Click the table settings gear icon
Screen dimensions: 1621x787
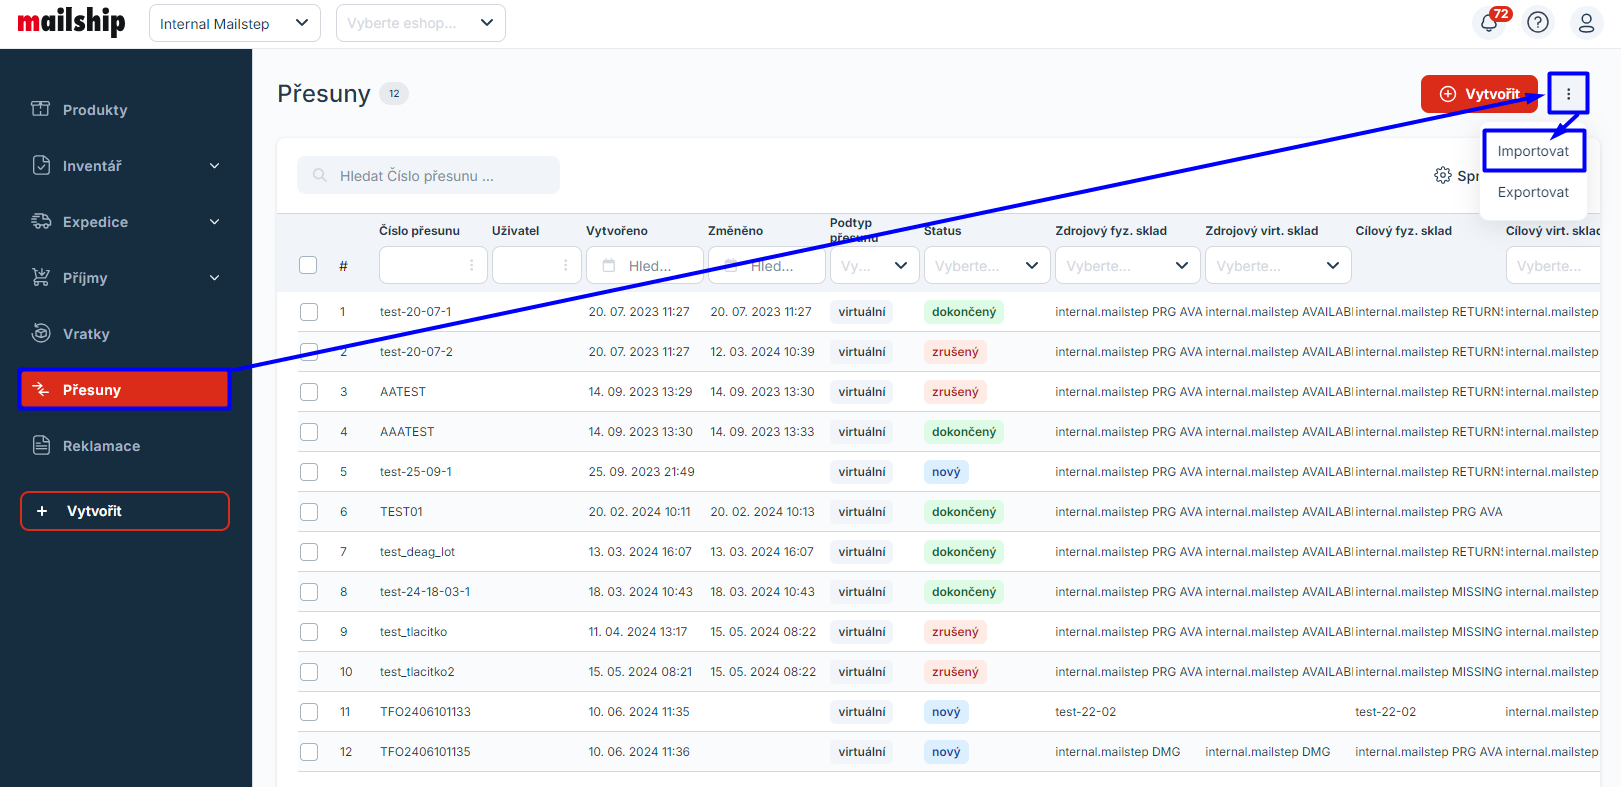(1442, 175)
